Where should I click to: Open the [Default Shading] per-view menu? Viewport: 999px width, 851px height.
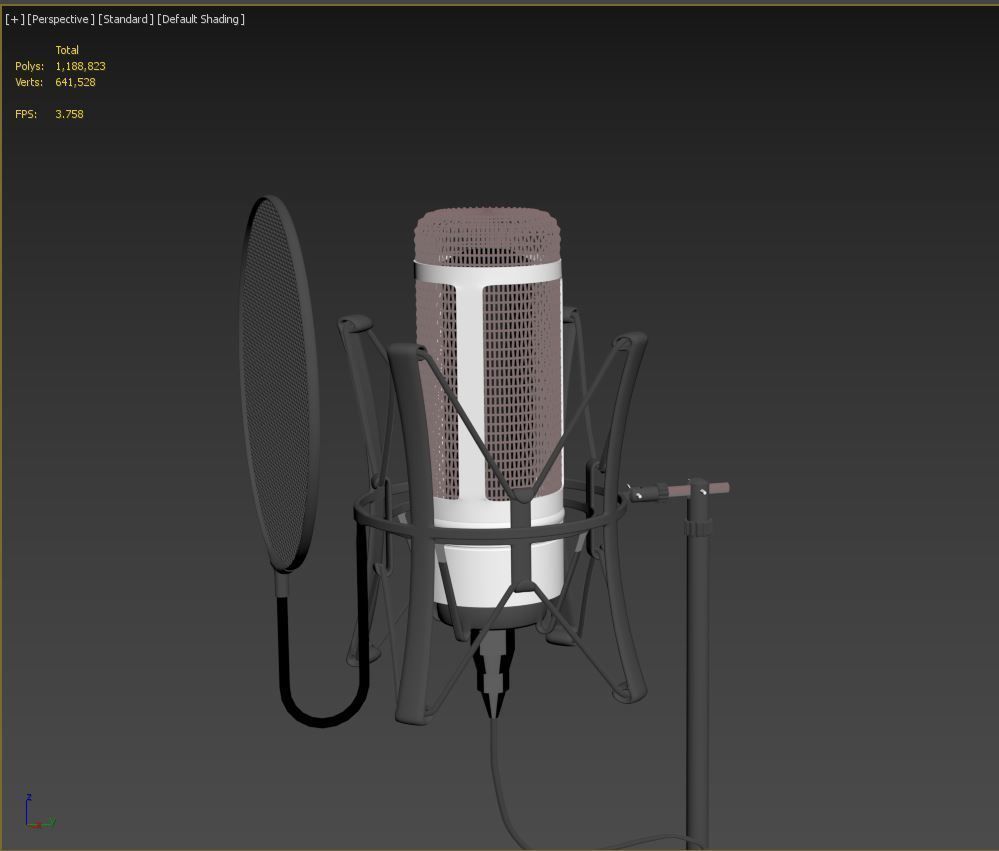coord(201,19)
